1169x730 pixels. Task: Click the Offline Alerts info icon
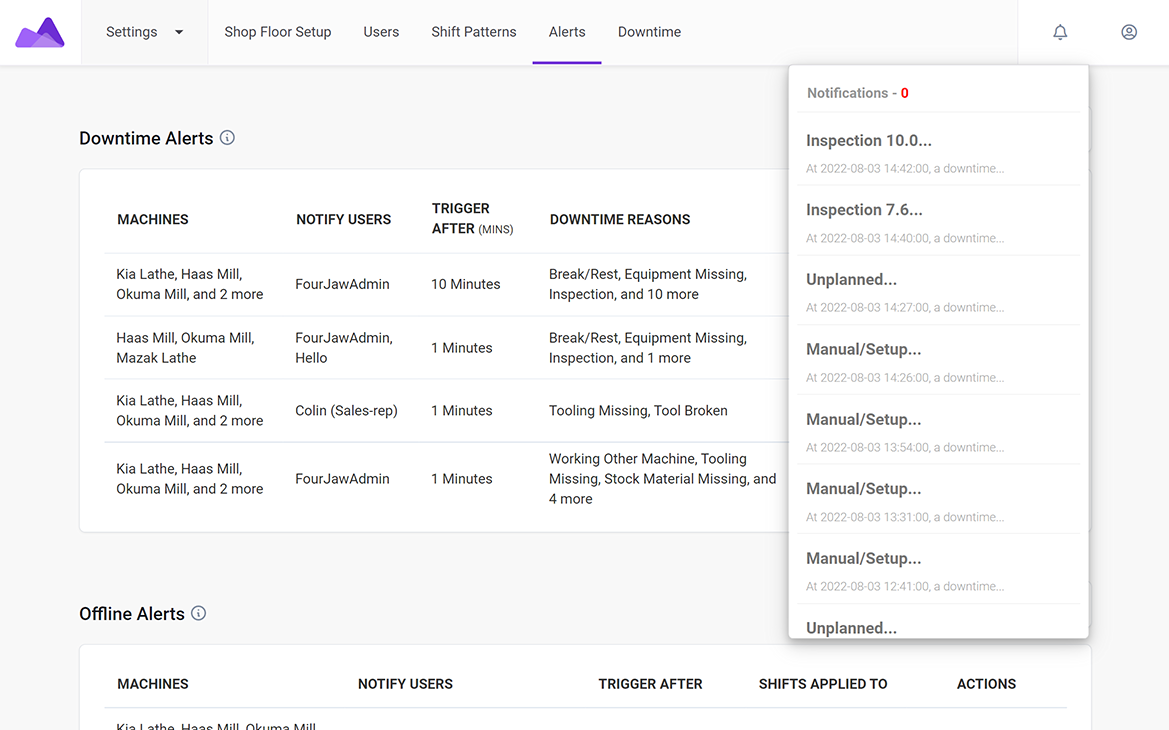point(198,613)
